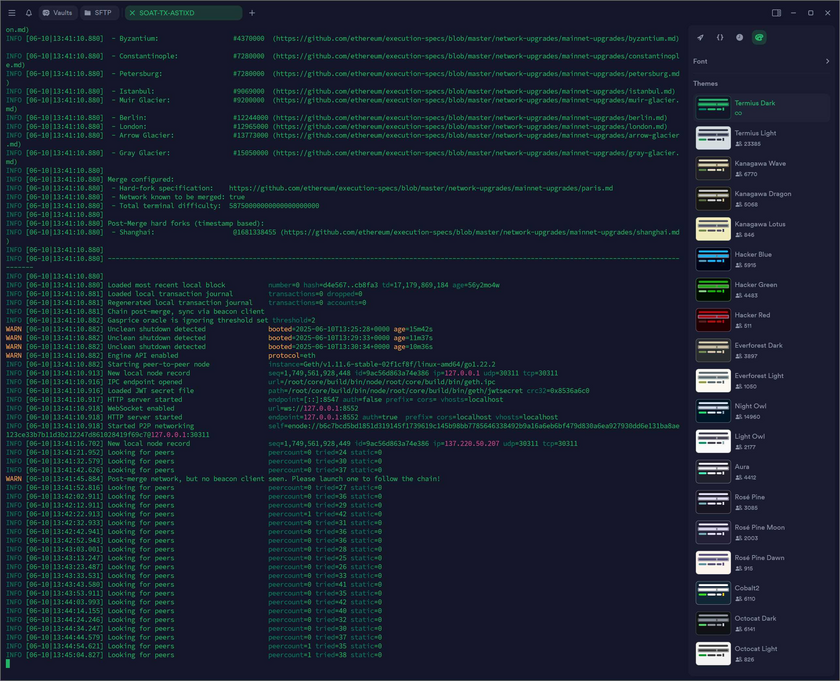The image size is (840, 681).
Task: Pick the Rosé Pine Moon theme
Action: pyautogui.click(x=761, y=532)
